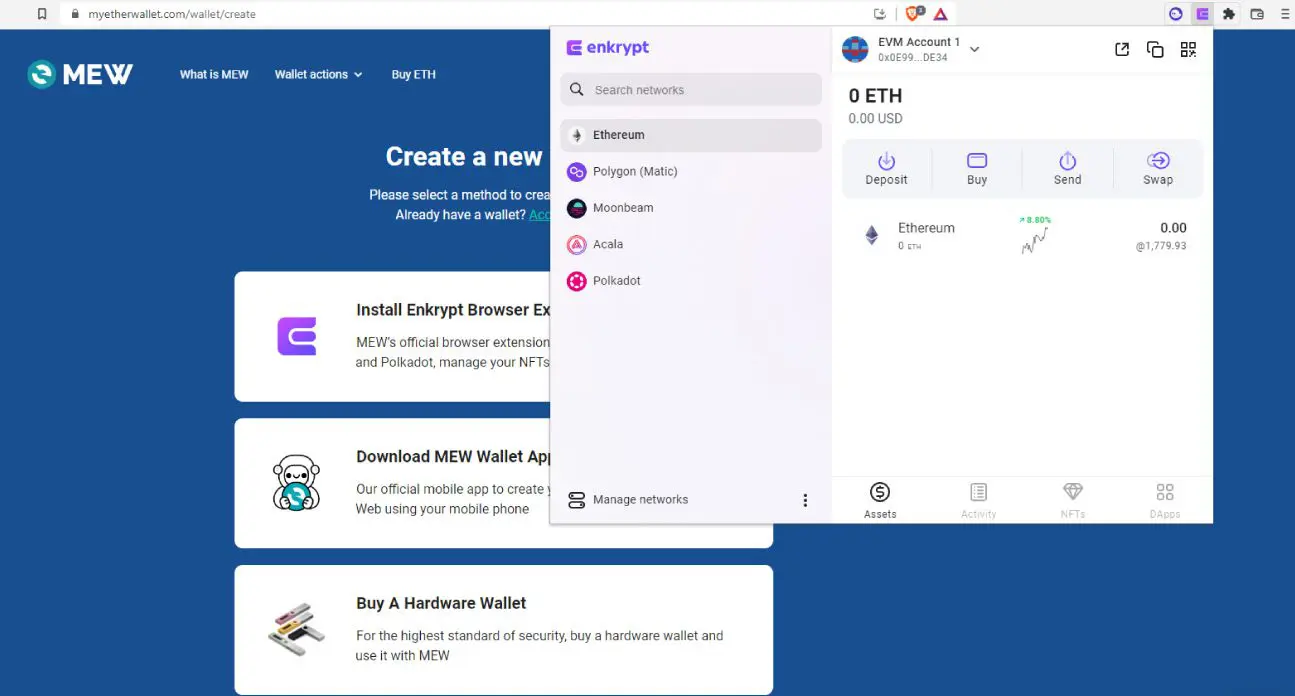Screen dimensions: 1295x696
Task: Choose the Acala network
Action: (691, 244)
